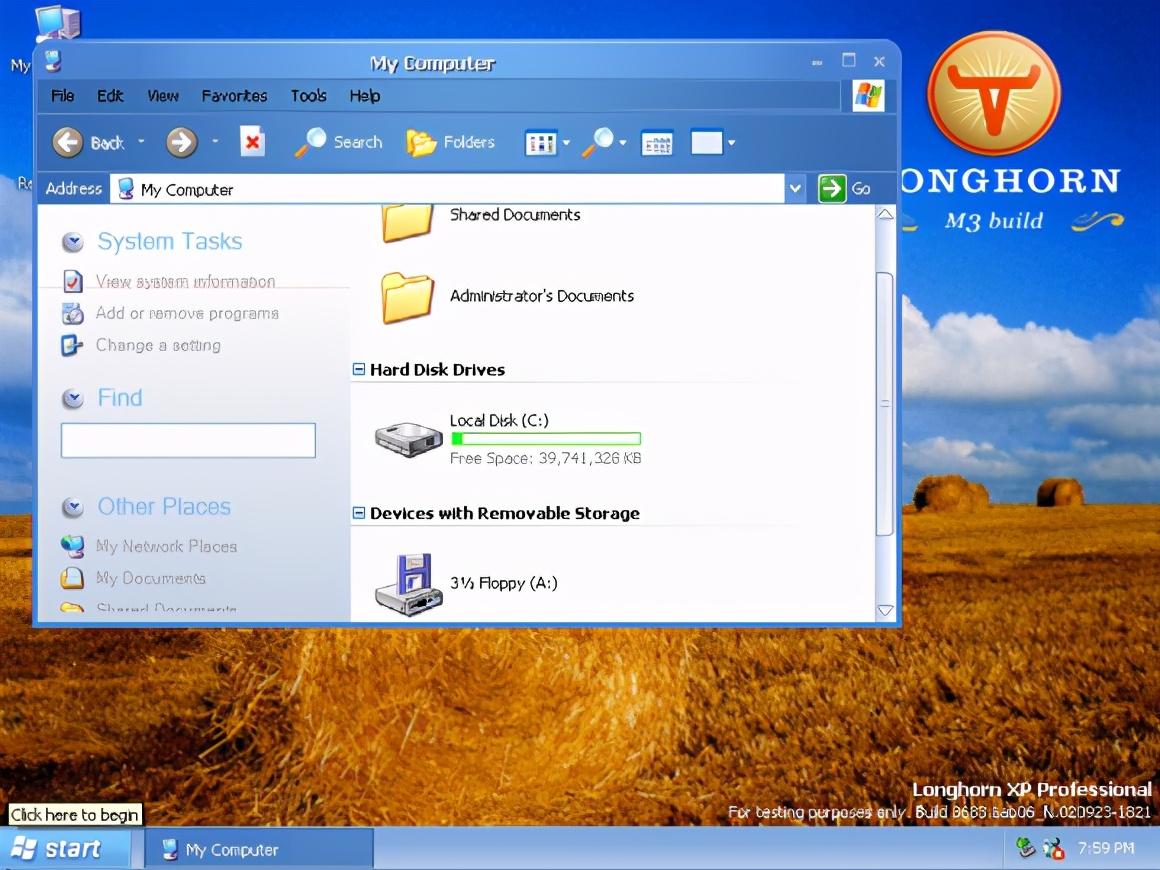Open the magnifier icon's dropdown arrow

tap(623, 143)
